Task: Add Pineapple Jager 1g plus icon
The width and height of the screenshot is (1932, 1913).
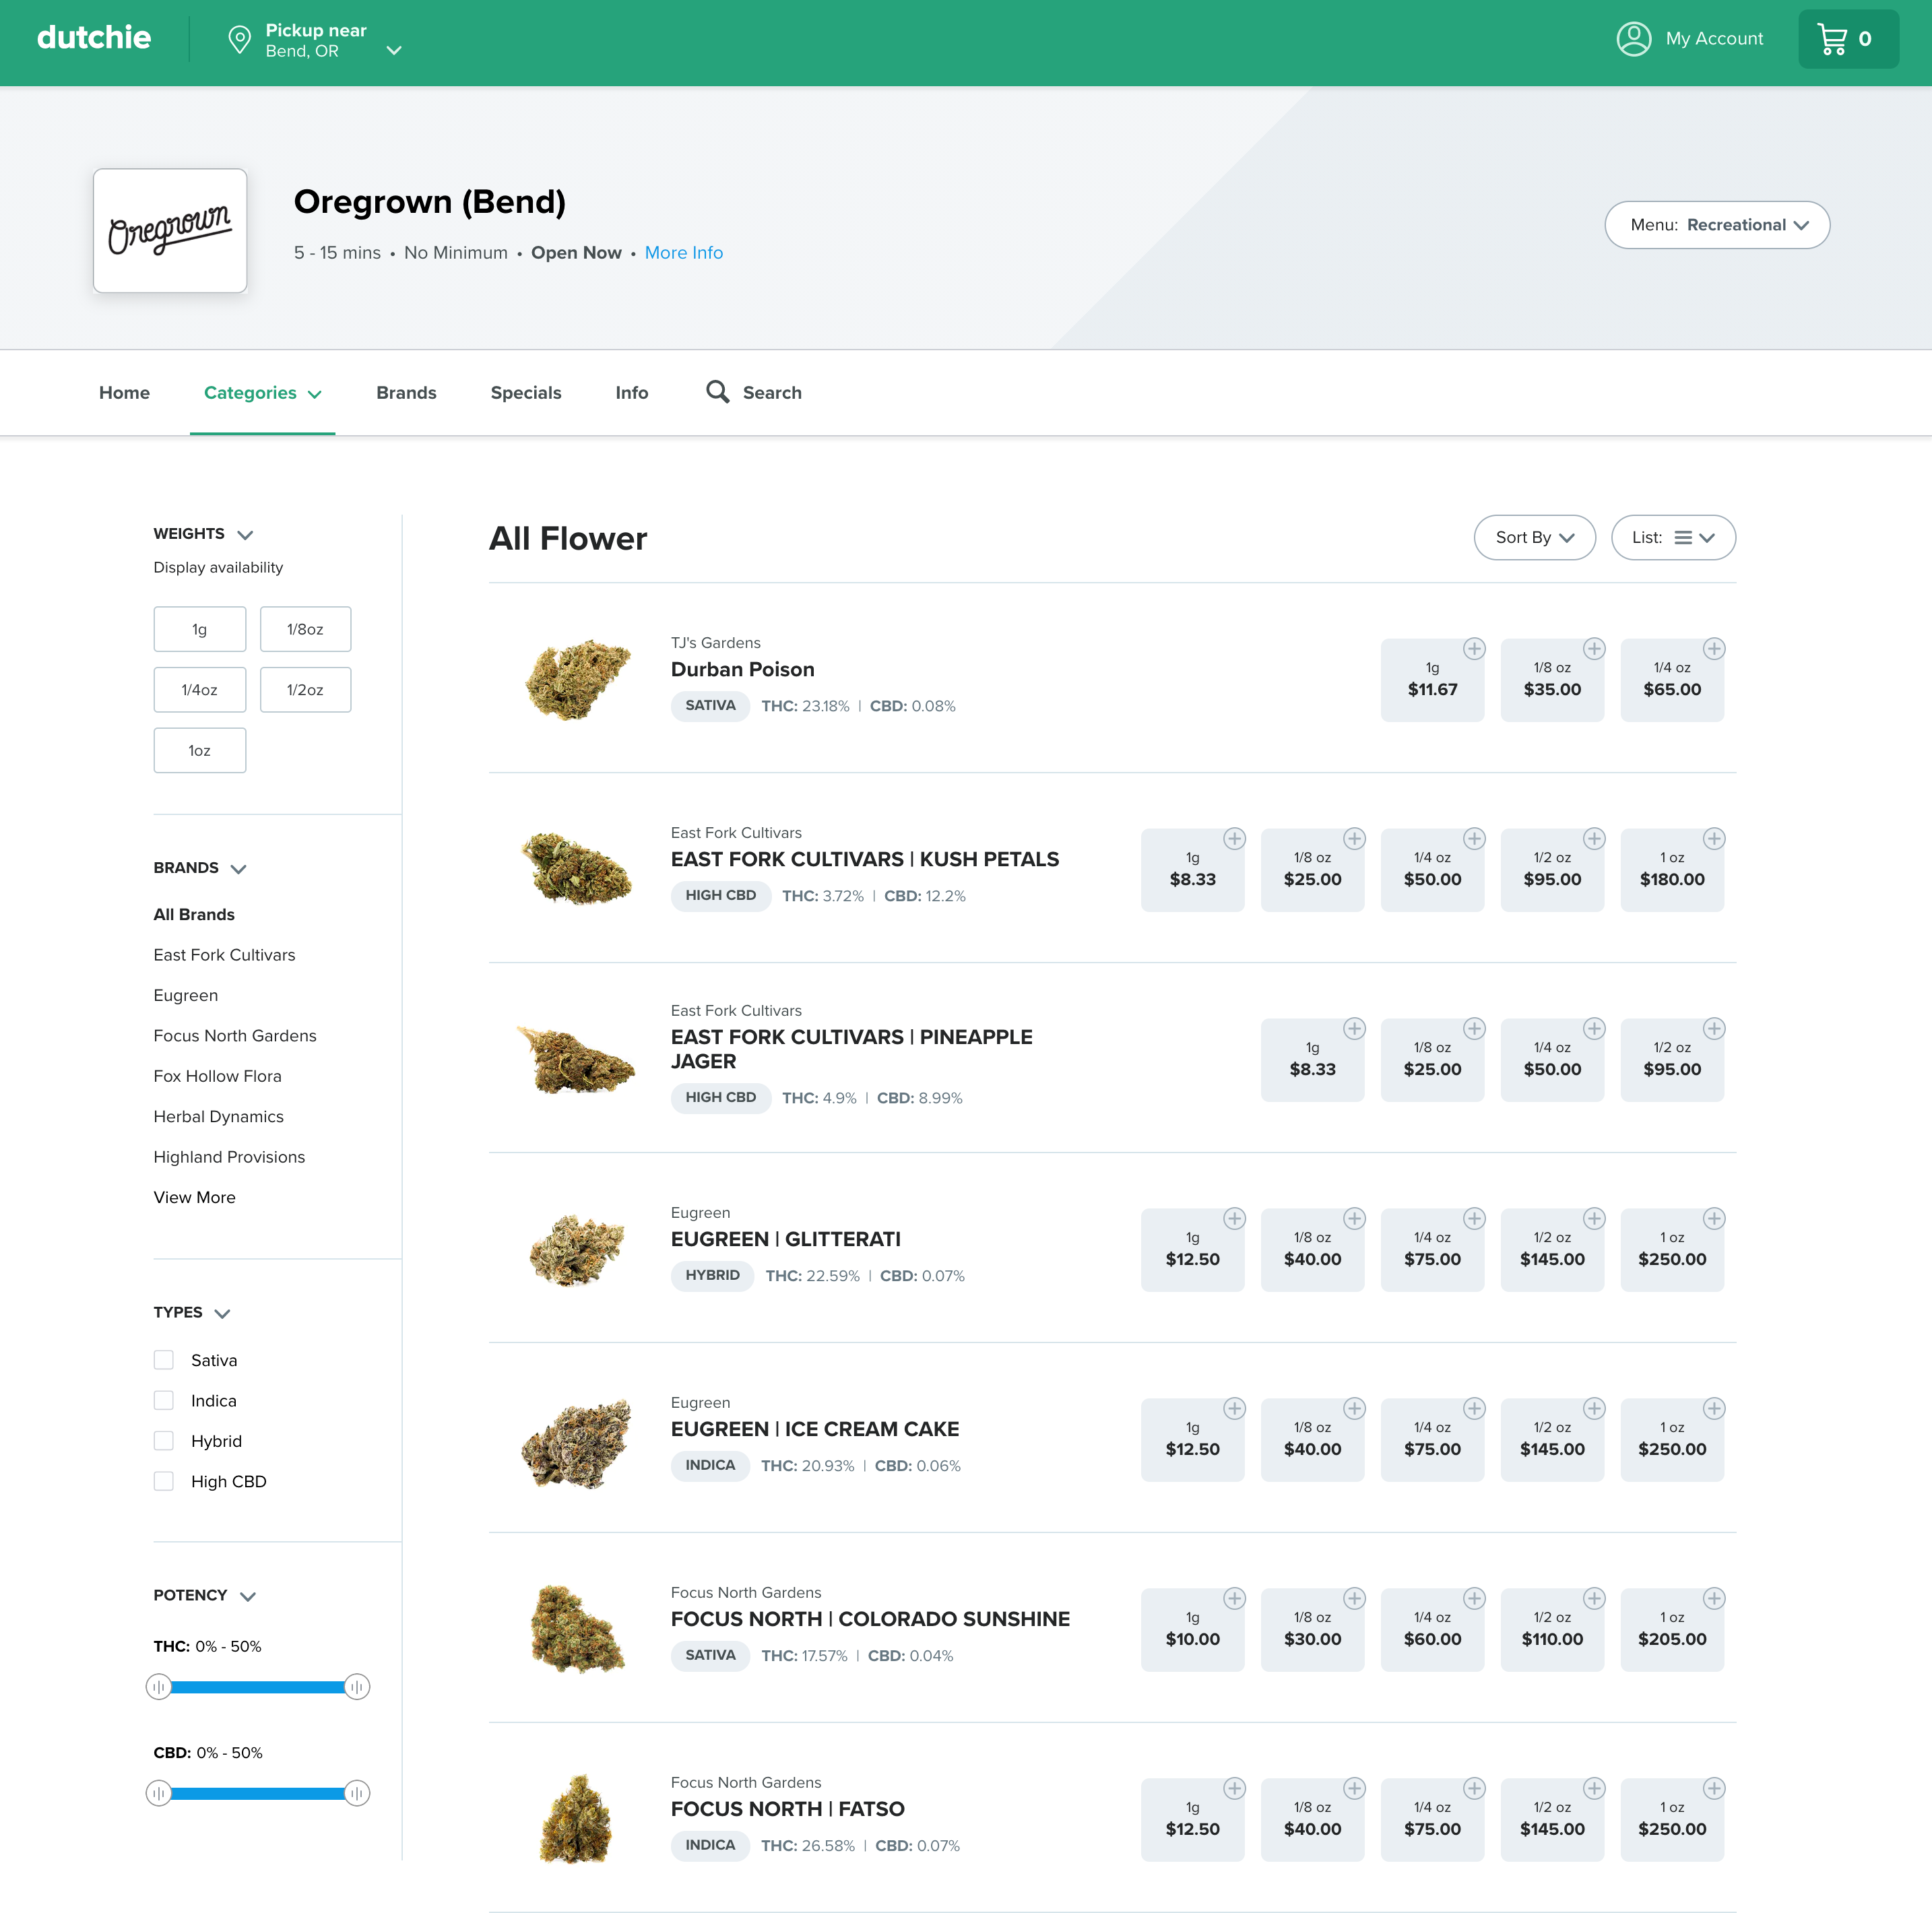Action: coord(1354,1028)
